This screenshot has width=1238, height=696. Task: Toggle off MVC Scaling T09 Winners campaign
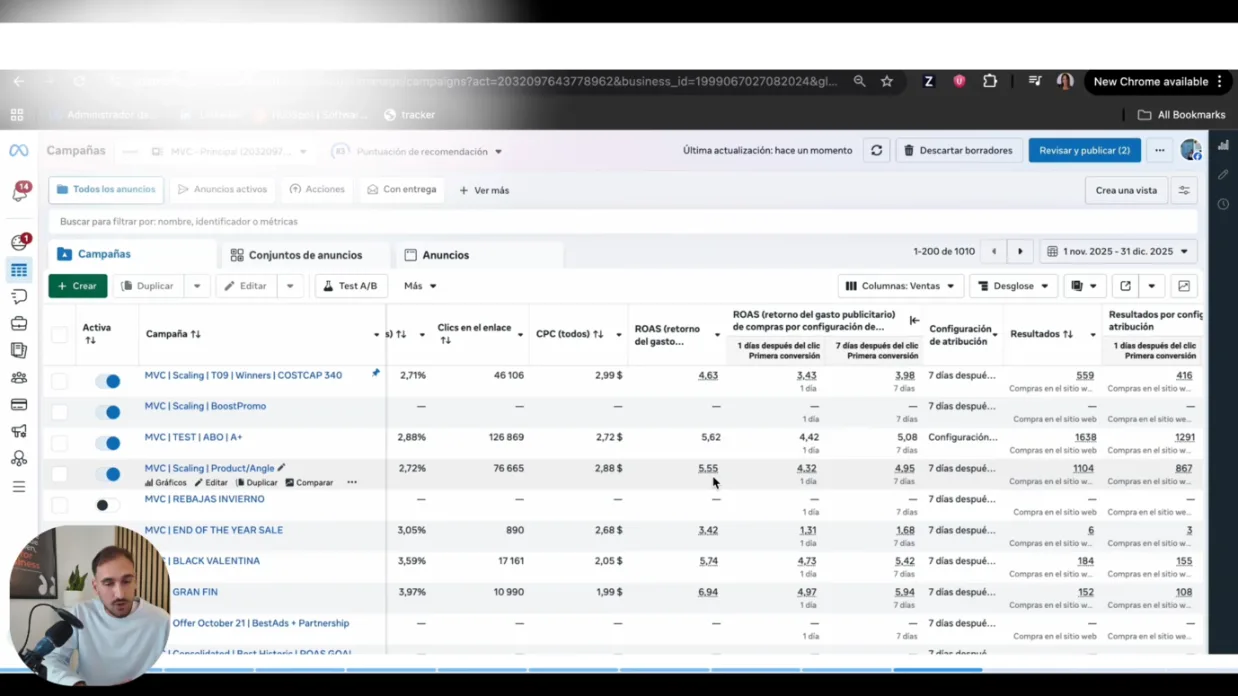(108, 381)
